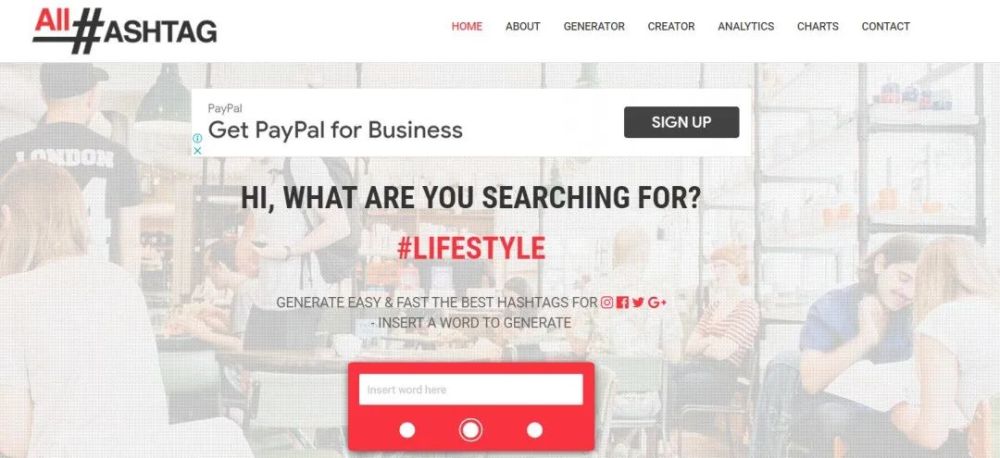1000x458 pixels.
Task: Select the left radio option below the input
Action: [407, 430]
